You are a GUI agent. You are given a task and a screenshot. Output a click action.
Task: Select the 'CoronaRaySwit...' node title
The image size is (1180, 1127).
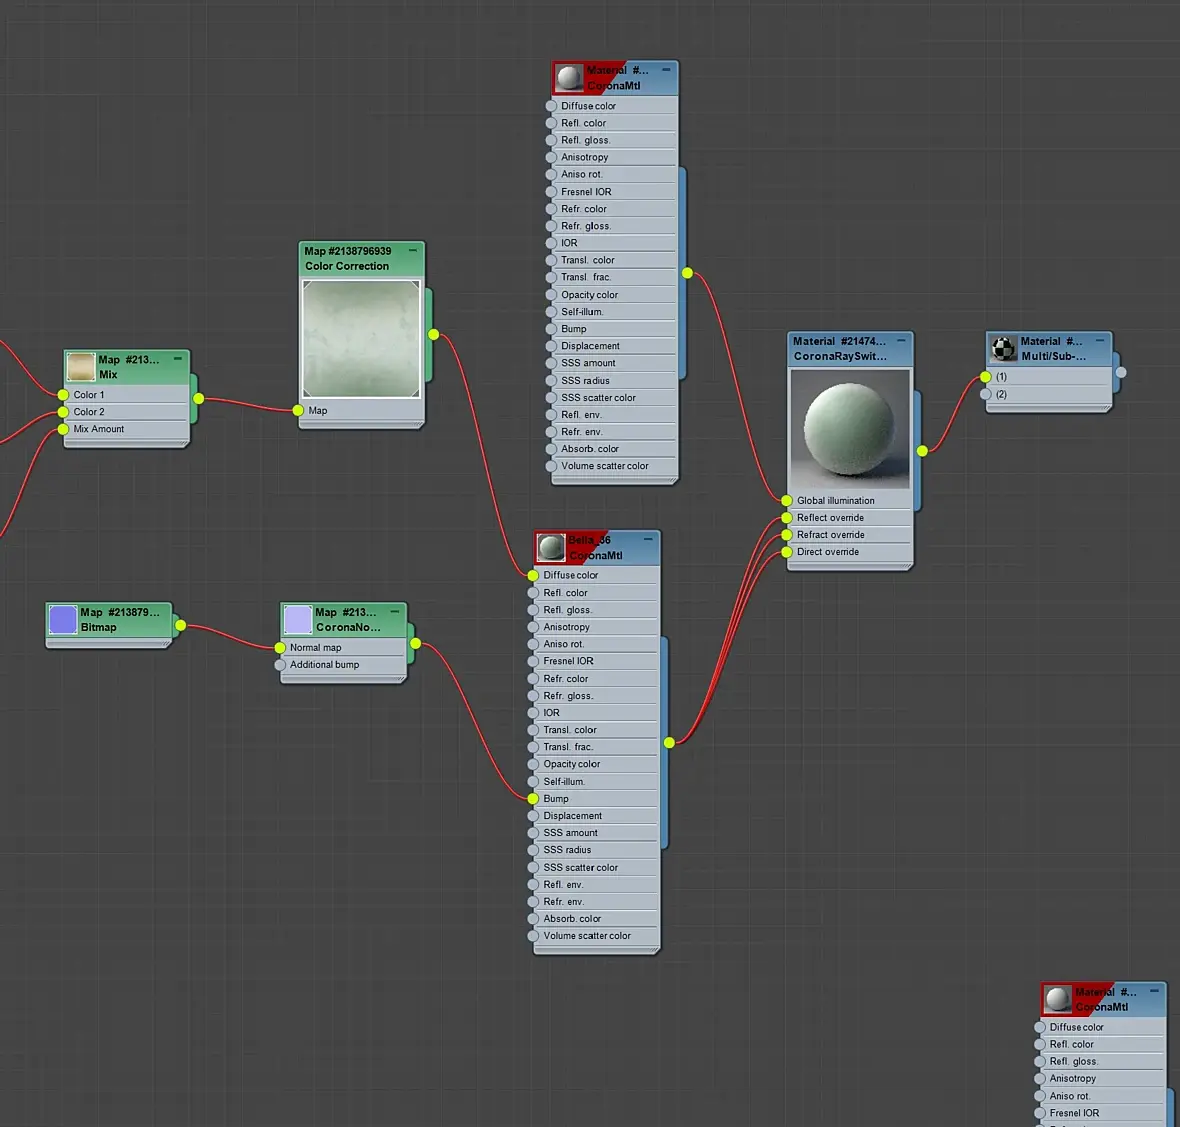pos(840,357)
